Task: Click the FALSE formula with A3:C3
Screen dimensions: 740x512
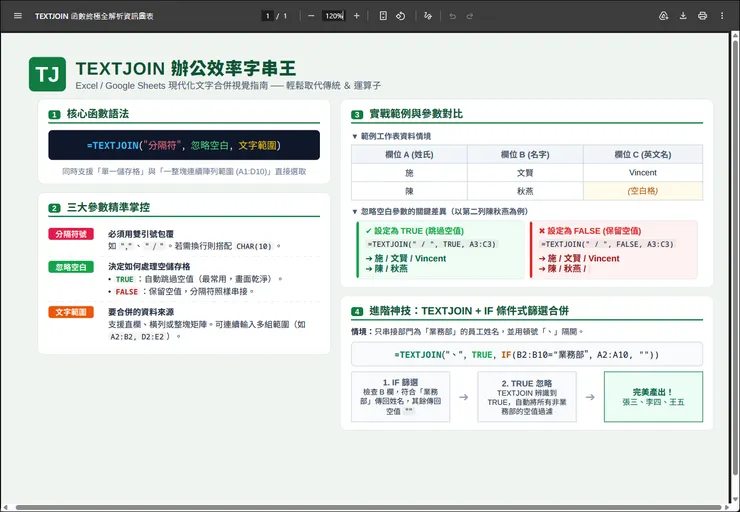Action: [x=607, y=244]
